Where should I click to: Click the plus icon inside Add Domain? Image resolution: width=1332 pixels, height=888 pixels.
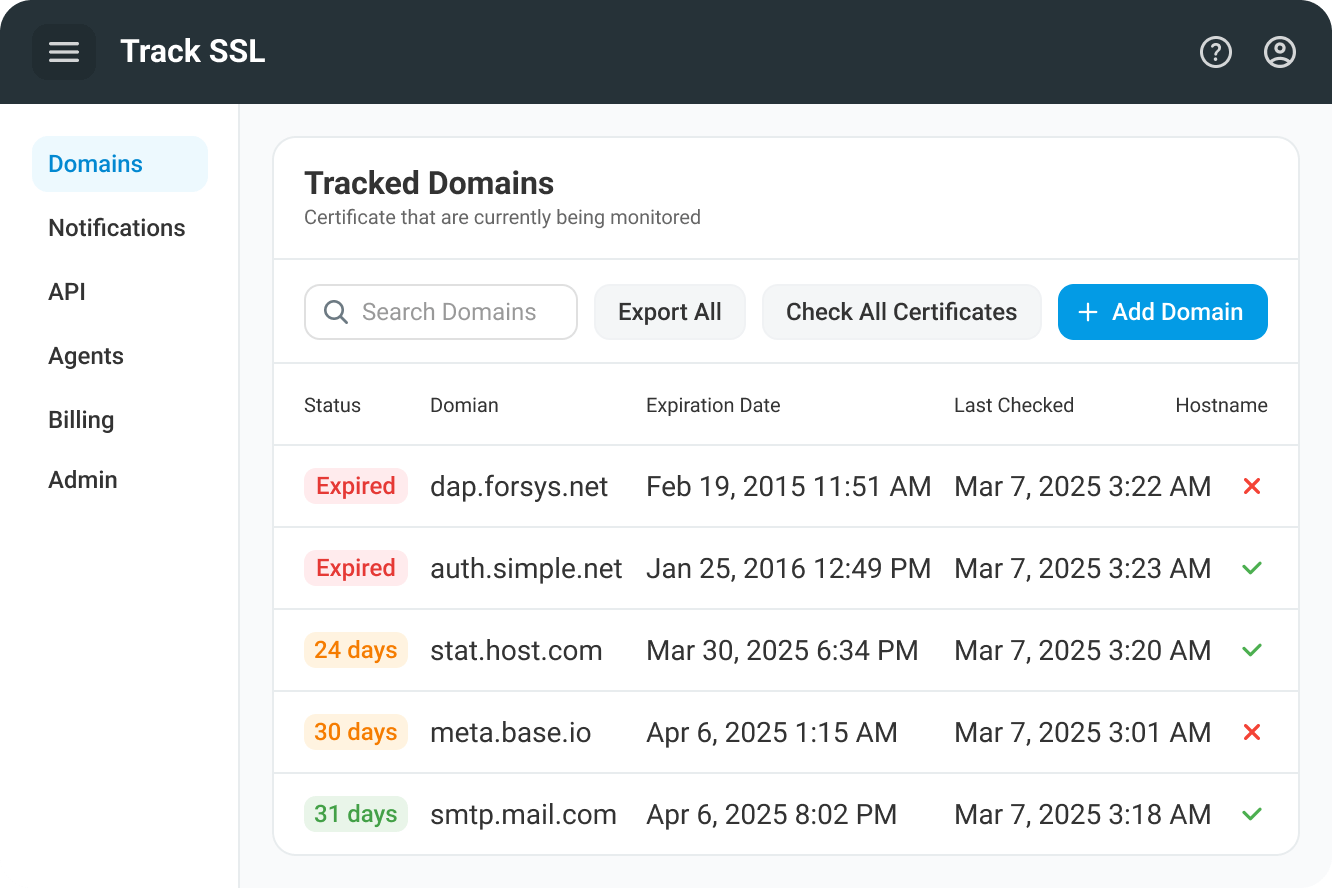1087,312
